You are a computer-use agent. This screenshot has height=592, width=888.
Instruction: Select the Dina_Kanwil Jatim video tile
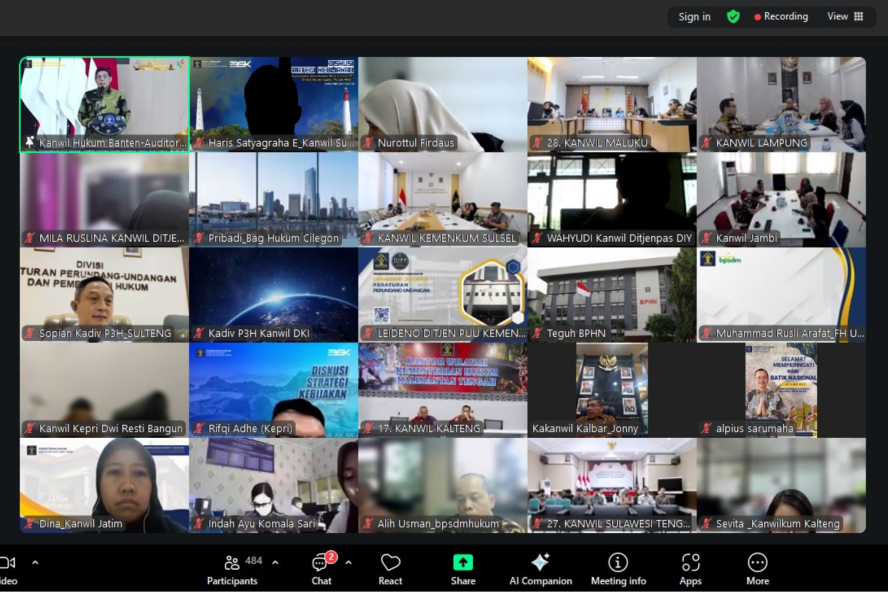104,485
